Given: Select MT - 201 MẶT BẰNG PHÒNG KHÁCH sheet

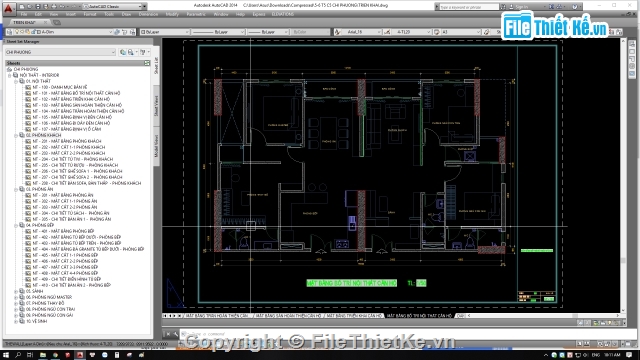Looking at the screenshot, I should coord(67,141).
